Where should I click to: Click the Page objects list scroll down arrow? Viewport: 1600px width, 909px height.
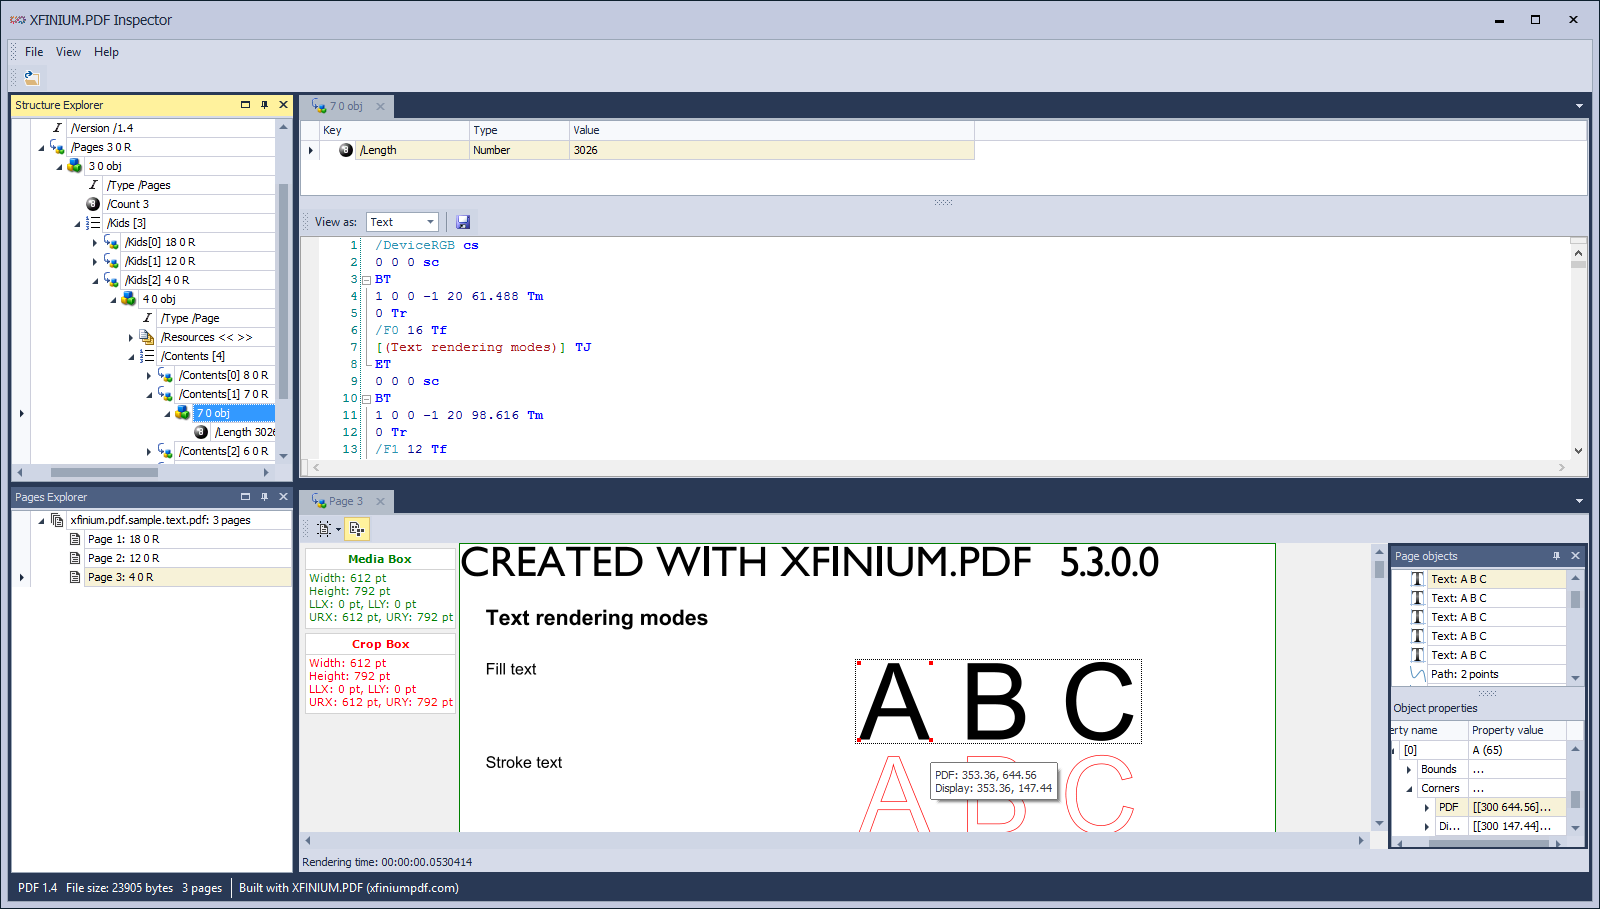(1575, 678)
